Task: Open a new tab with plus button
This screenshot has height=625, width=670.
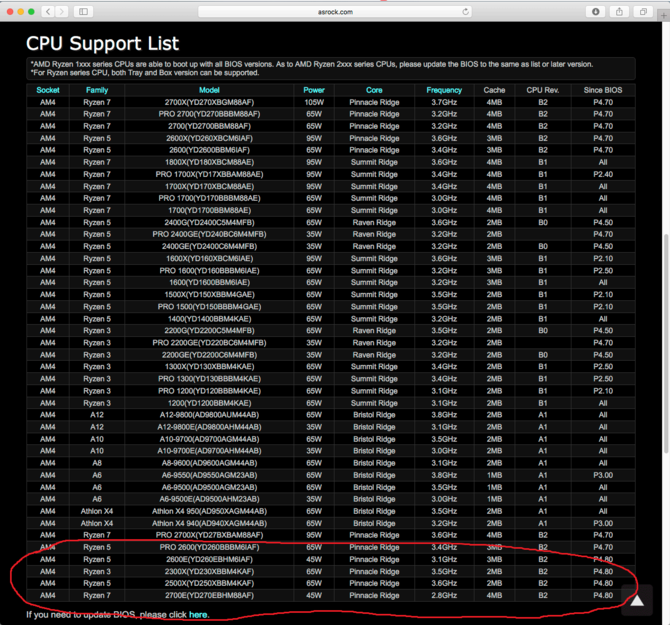Action: click(x=664, y=16)
